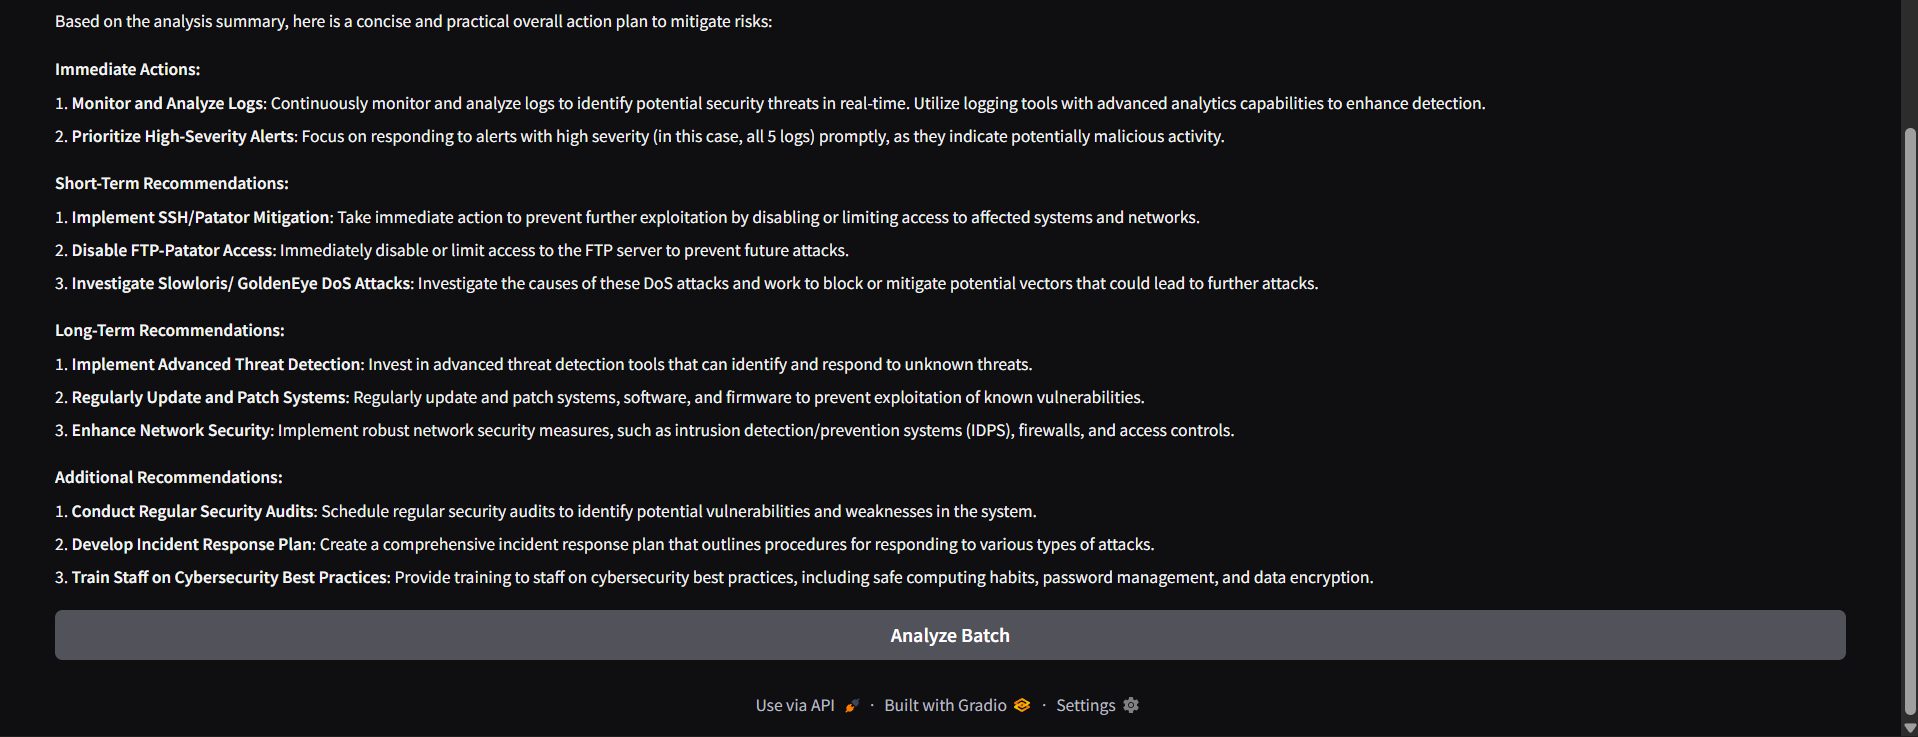Open the Settings link in footer
Screen dimensions: 1918x737
[x=1085, y=705]
